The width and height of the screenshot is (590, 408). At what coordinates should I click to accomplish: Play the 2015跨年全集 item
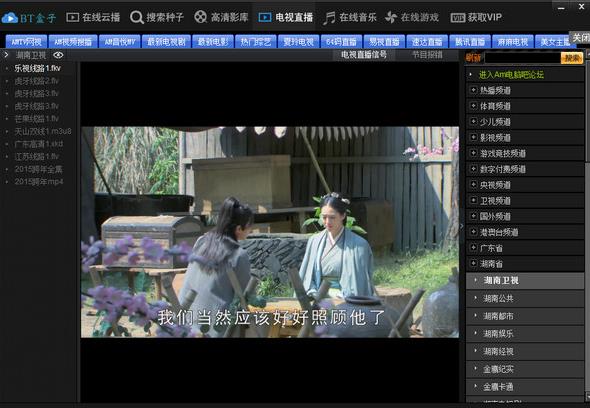38,169
